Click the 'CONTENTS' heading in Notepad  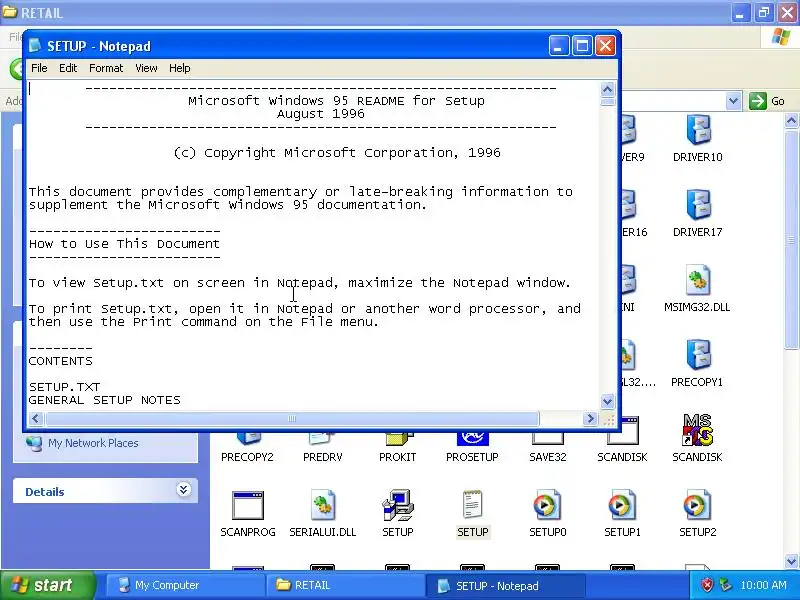coord(61,361)
